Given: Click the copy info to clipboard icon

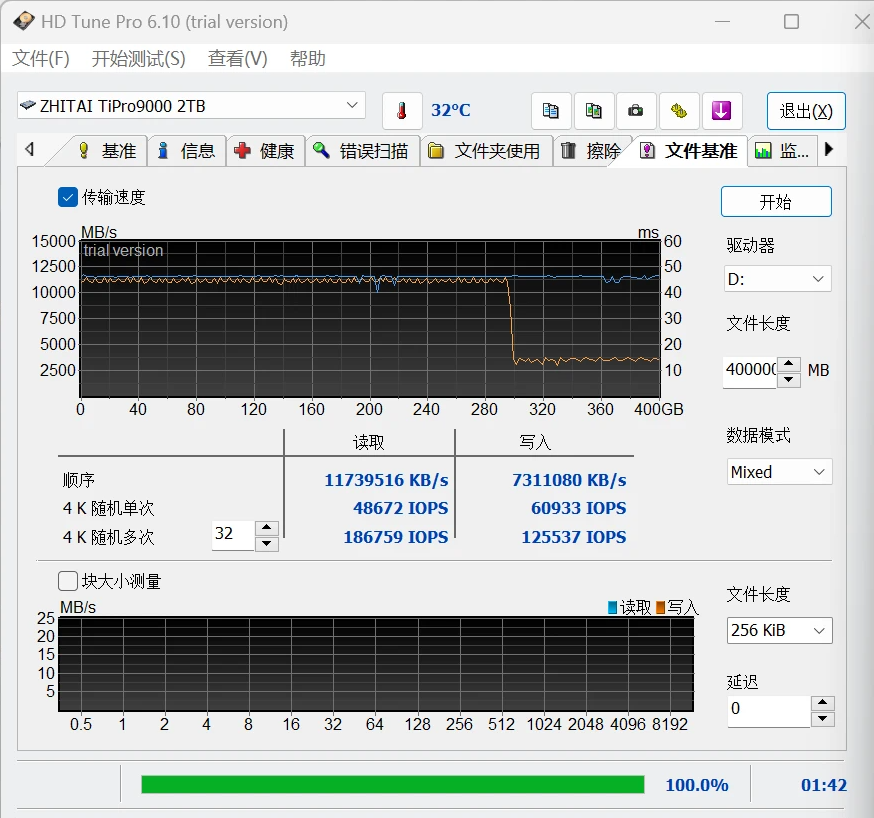Looking at the screenshot, I should click(551, 110).
